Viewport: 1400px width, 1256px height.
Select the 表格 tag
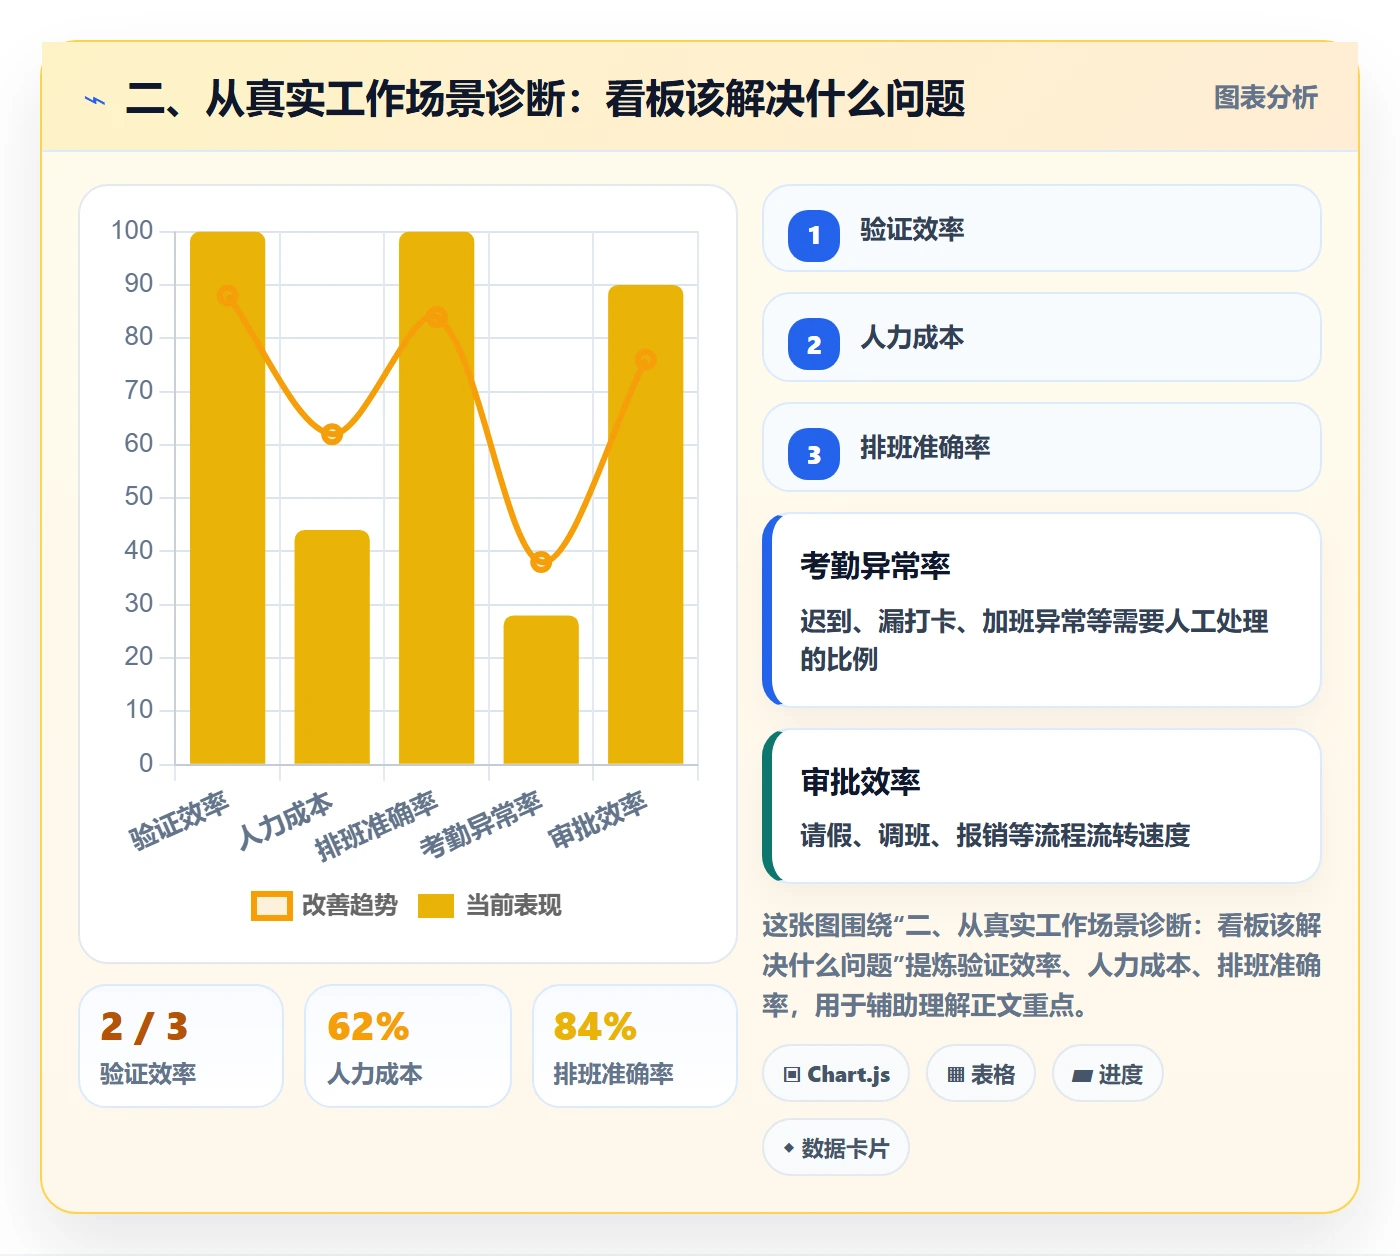coord(981,1074)
